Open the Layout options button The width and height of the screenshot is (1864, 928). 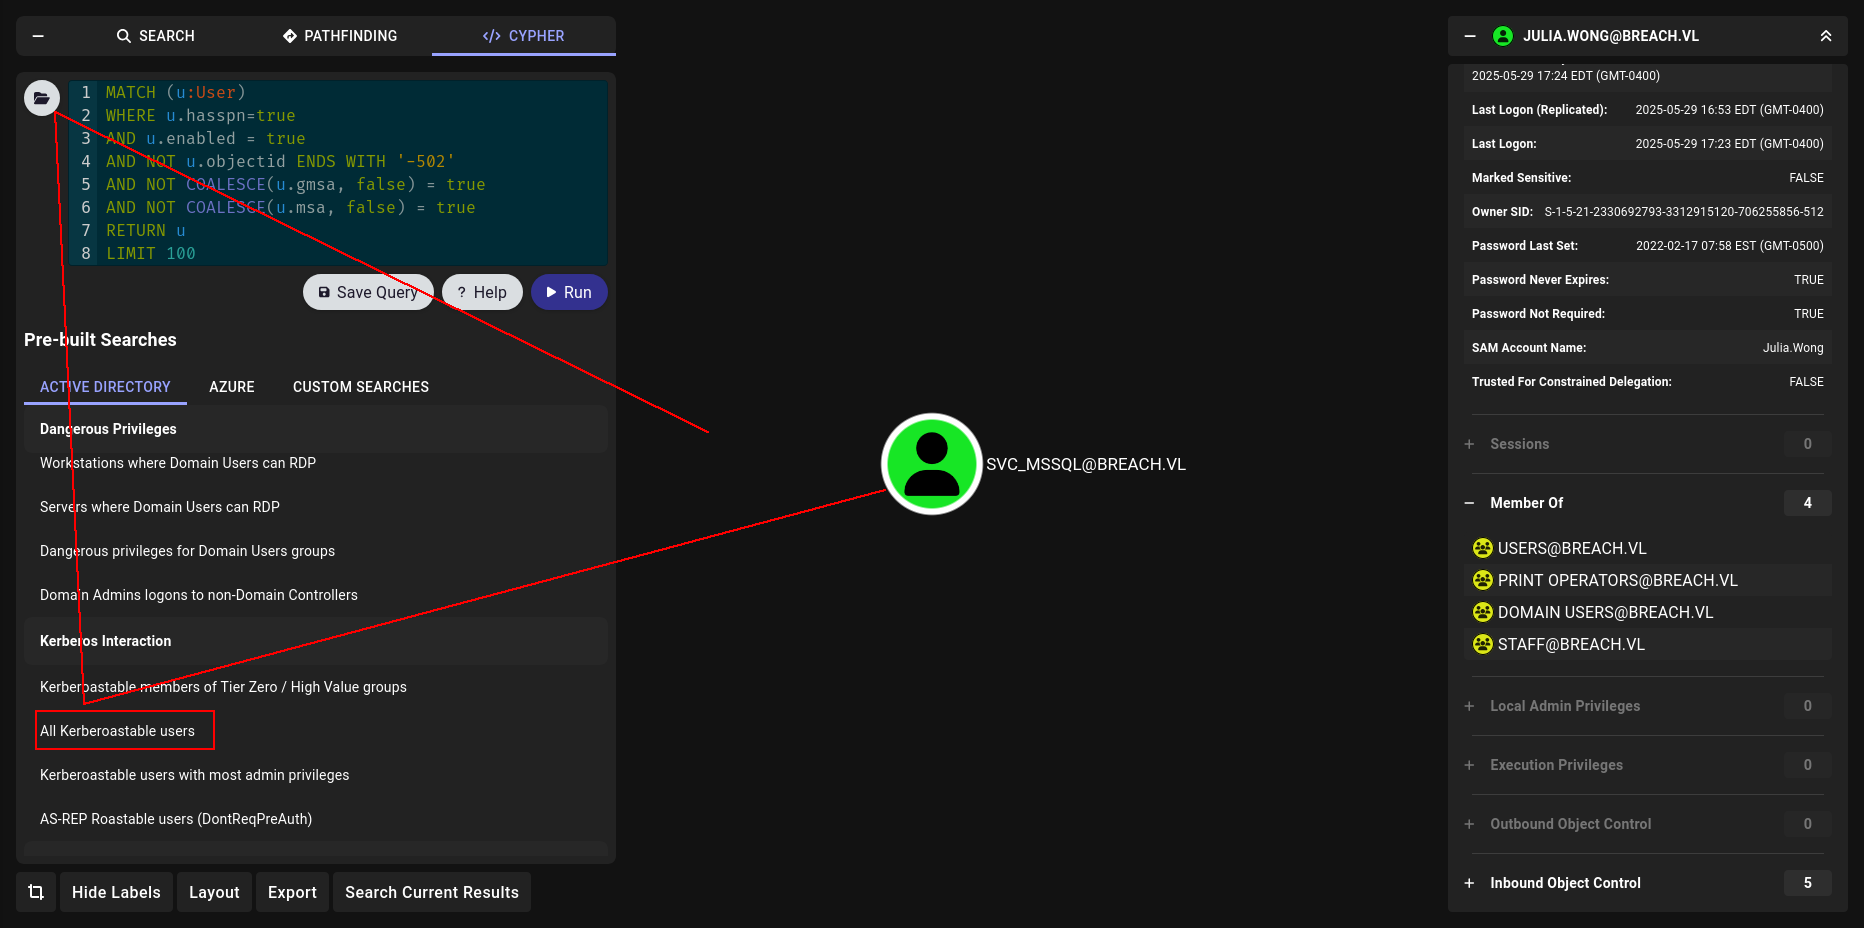point(214,892)
